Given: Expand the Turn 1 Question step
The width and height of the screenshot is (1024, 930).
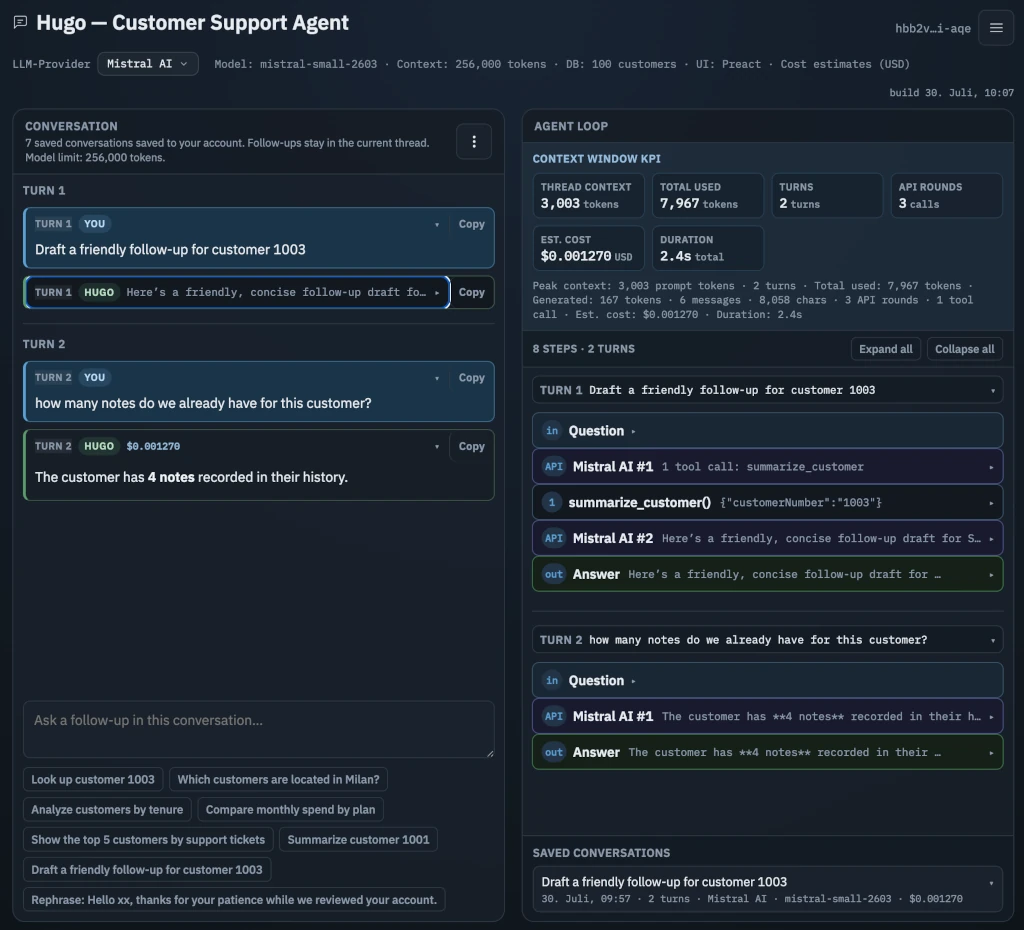Looking at the screenshot, I should [x=767, y=430].
